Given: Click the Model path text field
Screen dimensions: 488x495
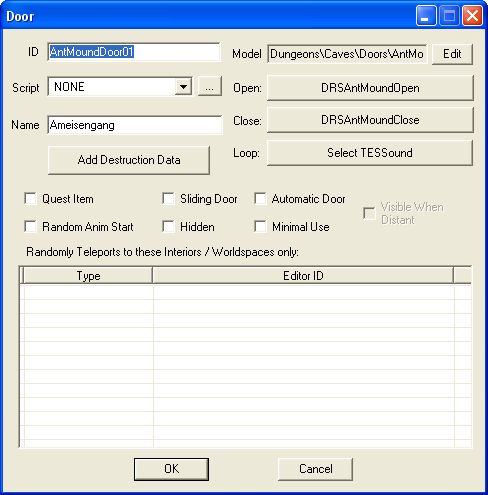Looking at the screenshot, I should coord(347,54).
